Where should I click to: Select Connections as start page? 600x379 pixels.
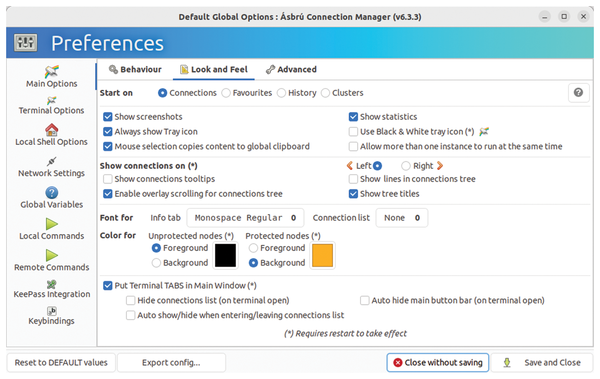188,93
